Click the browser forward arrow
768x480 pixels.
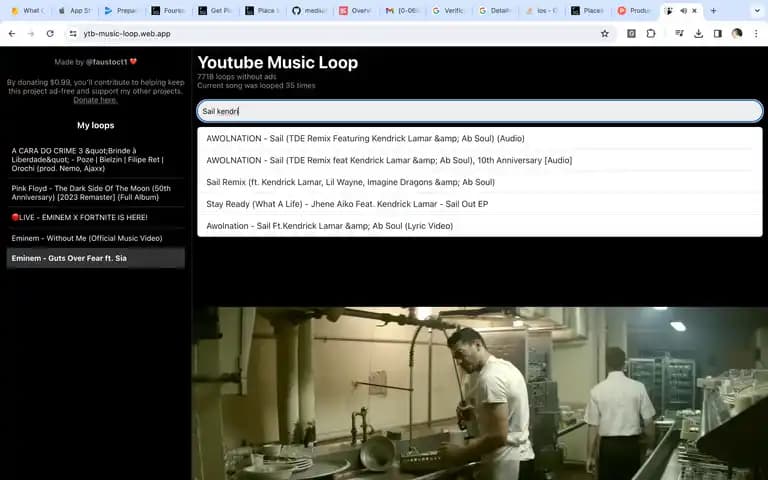click(31, 33)
